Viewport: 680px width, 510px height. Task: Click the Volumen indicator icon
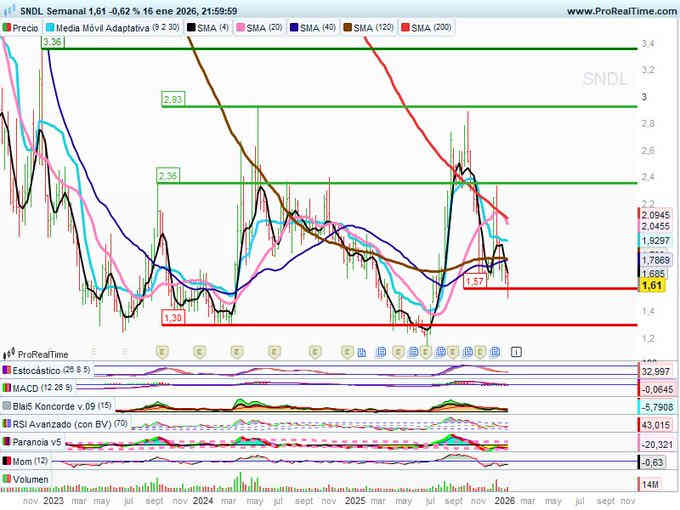point(7,480)
